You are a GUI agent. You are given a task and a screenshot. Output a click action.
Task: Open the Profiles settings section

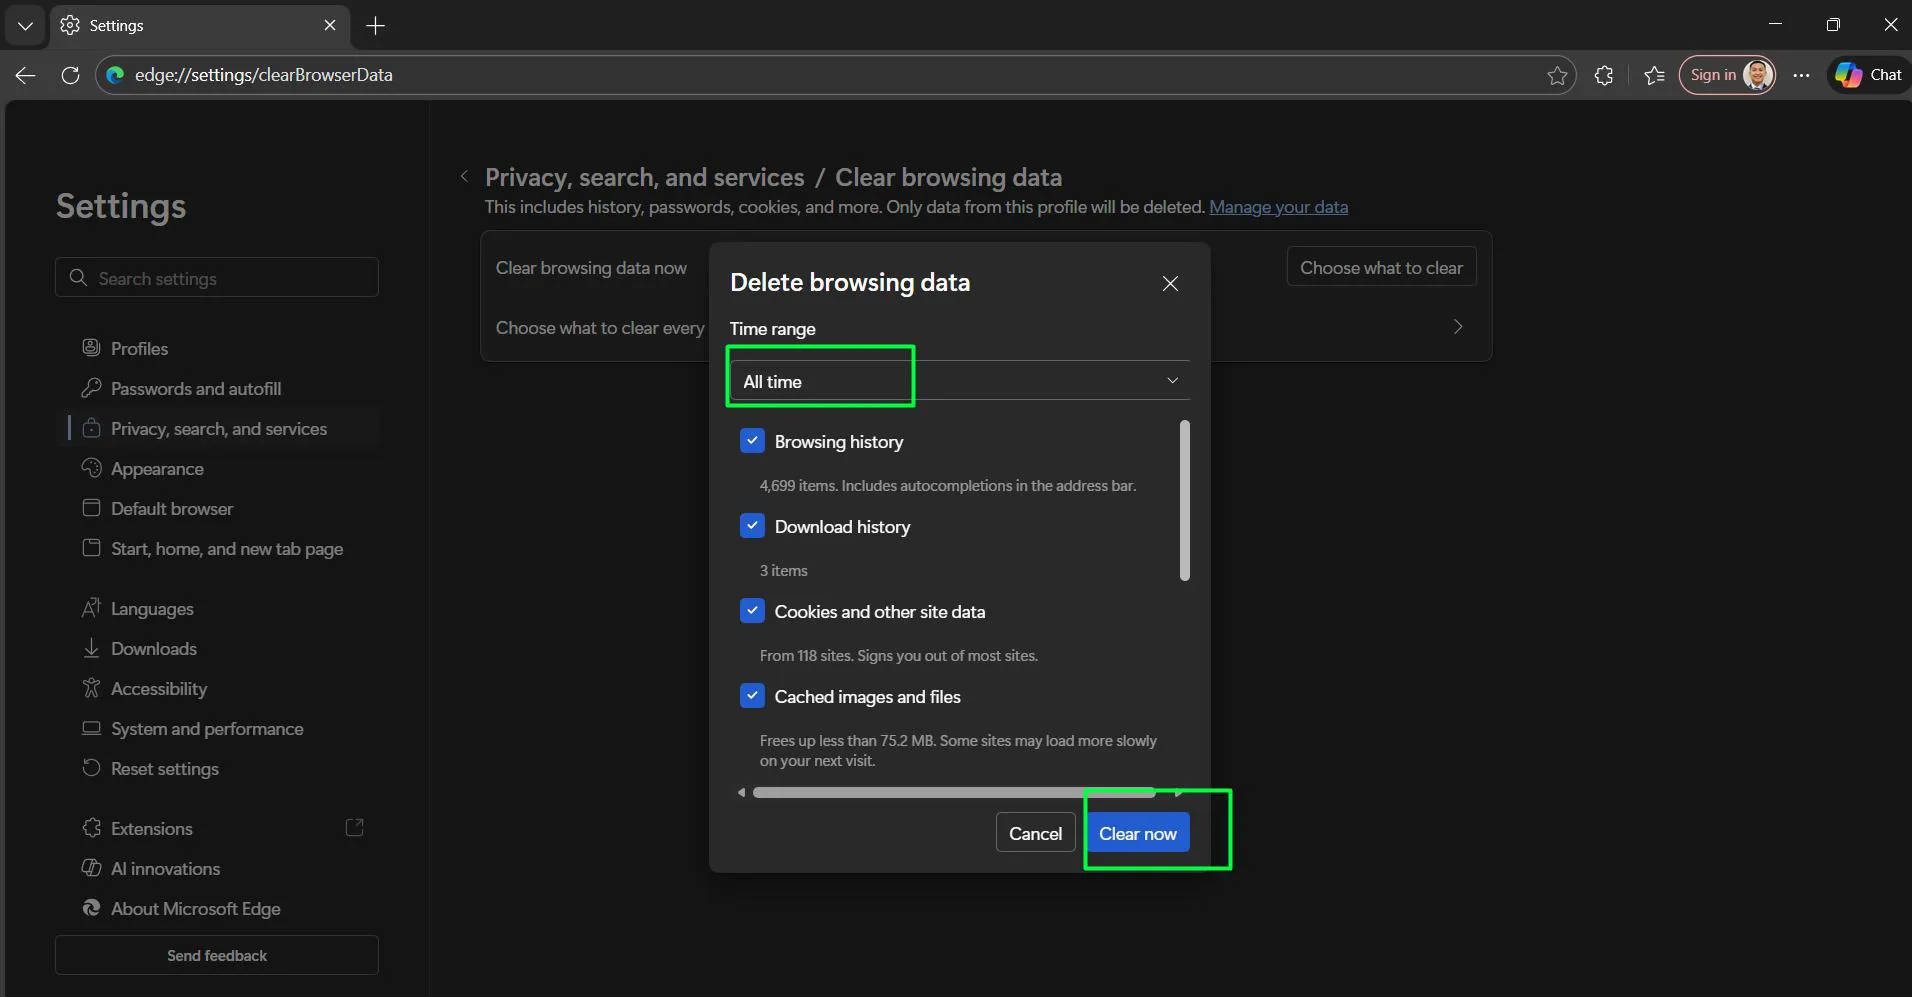139,348
